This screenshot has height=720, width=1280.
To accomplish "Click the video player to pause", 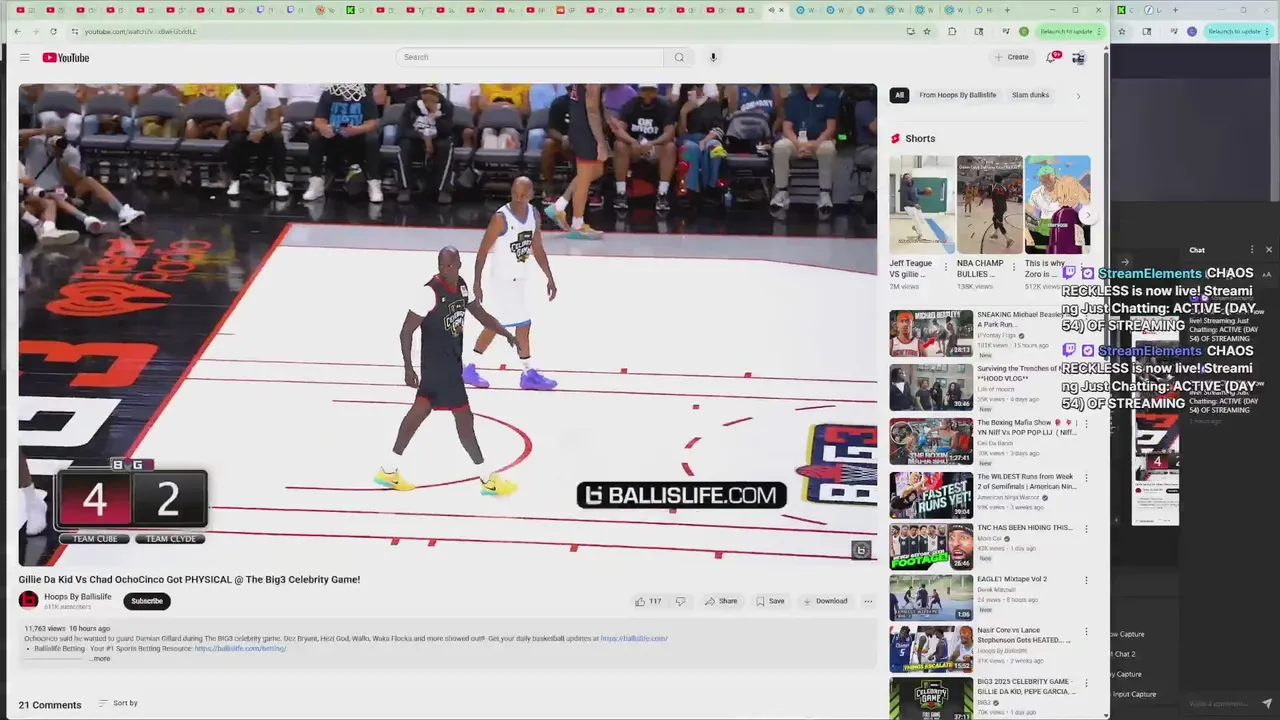I will pyautogui.click(x=447, y=325).
